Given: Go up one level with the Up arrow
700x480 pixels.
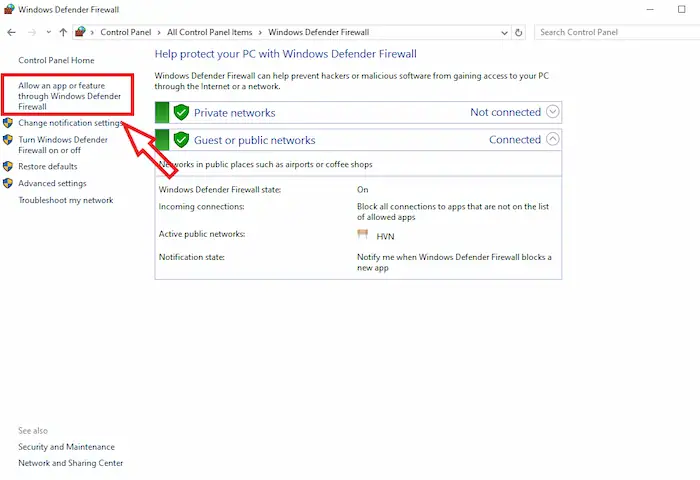Looking at the screenshot, I should [x=63, y=32].
